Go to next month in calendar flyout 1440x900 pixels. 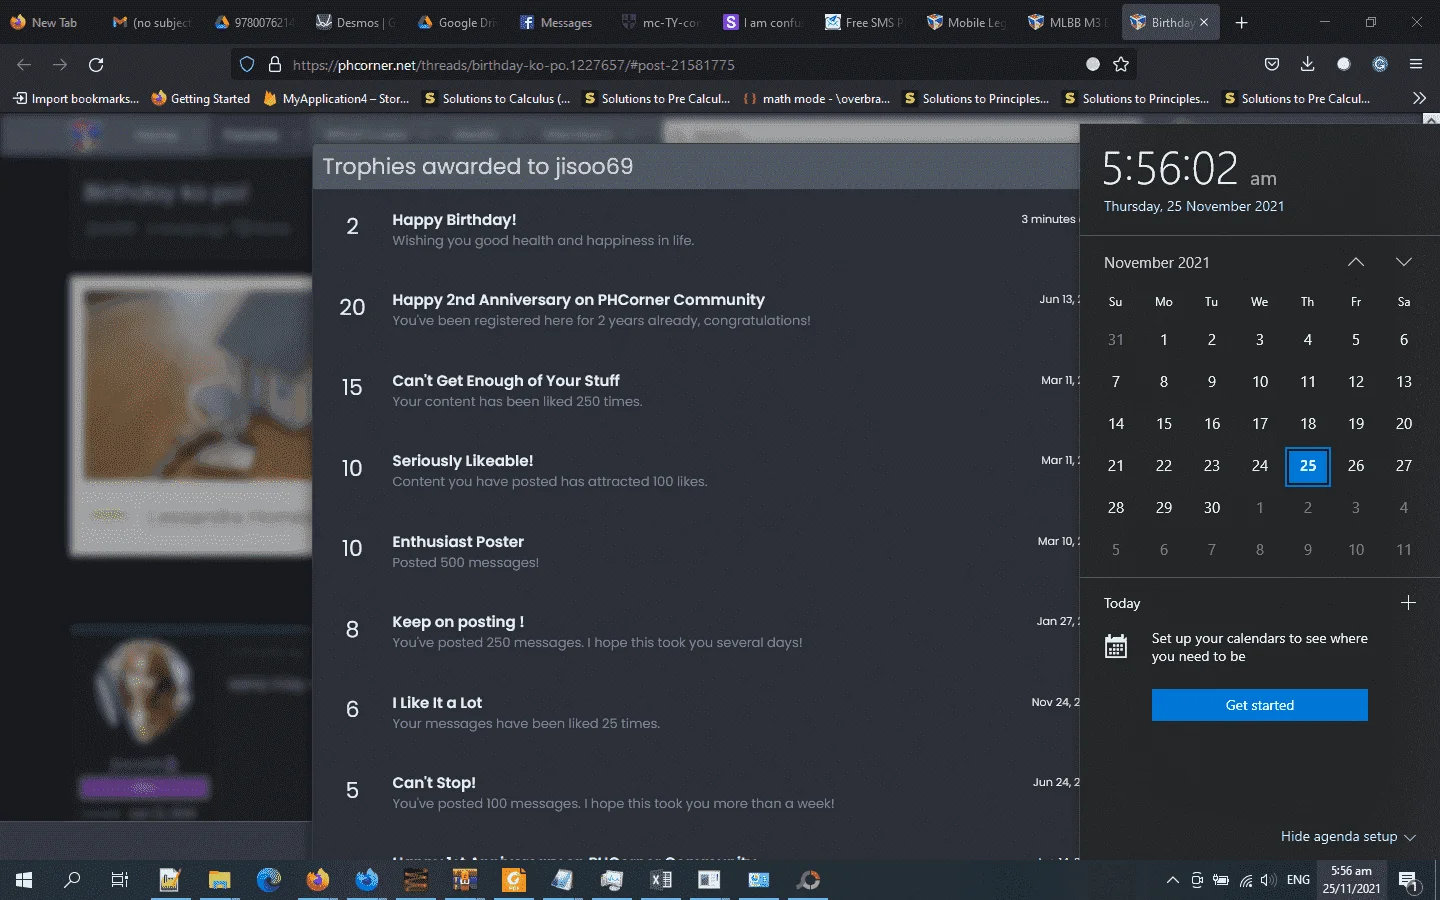coord(1404,262)
